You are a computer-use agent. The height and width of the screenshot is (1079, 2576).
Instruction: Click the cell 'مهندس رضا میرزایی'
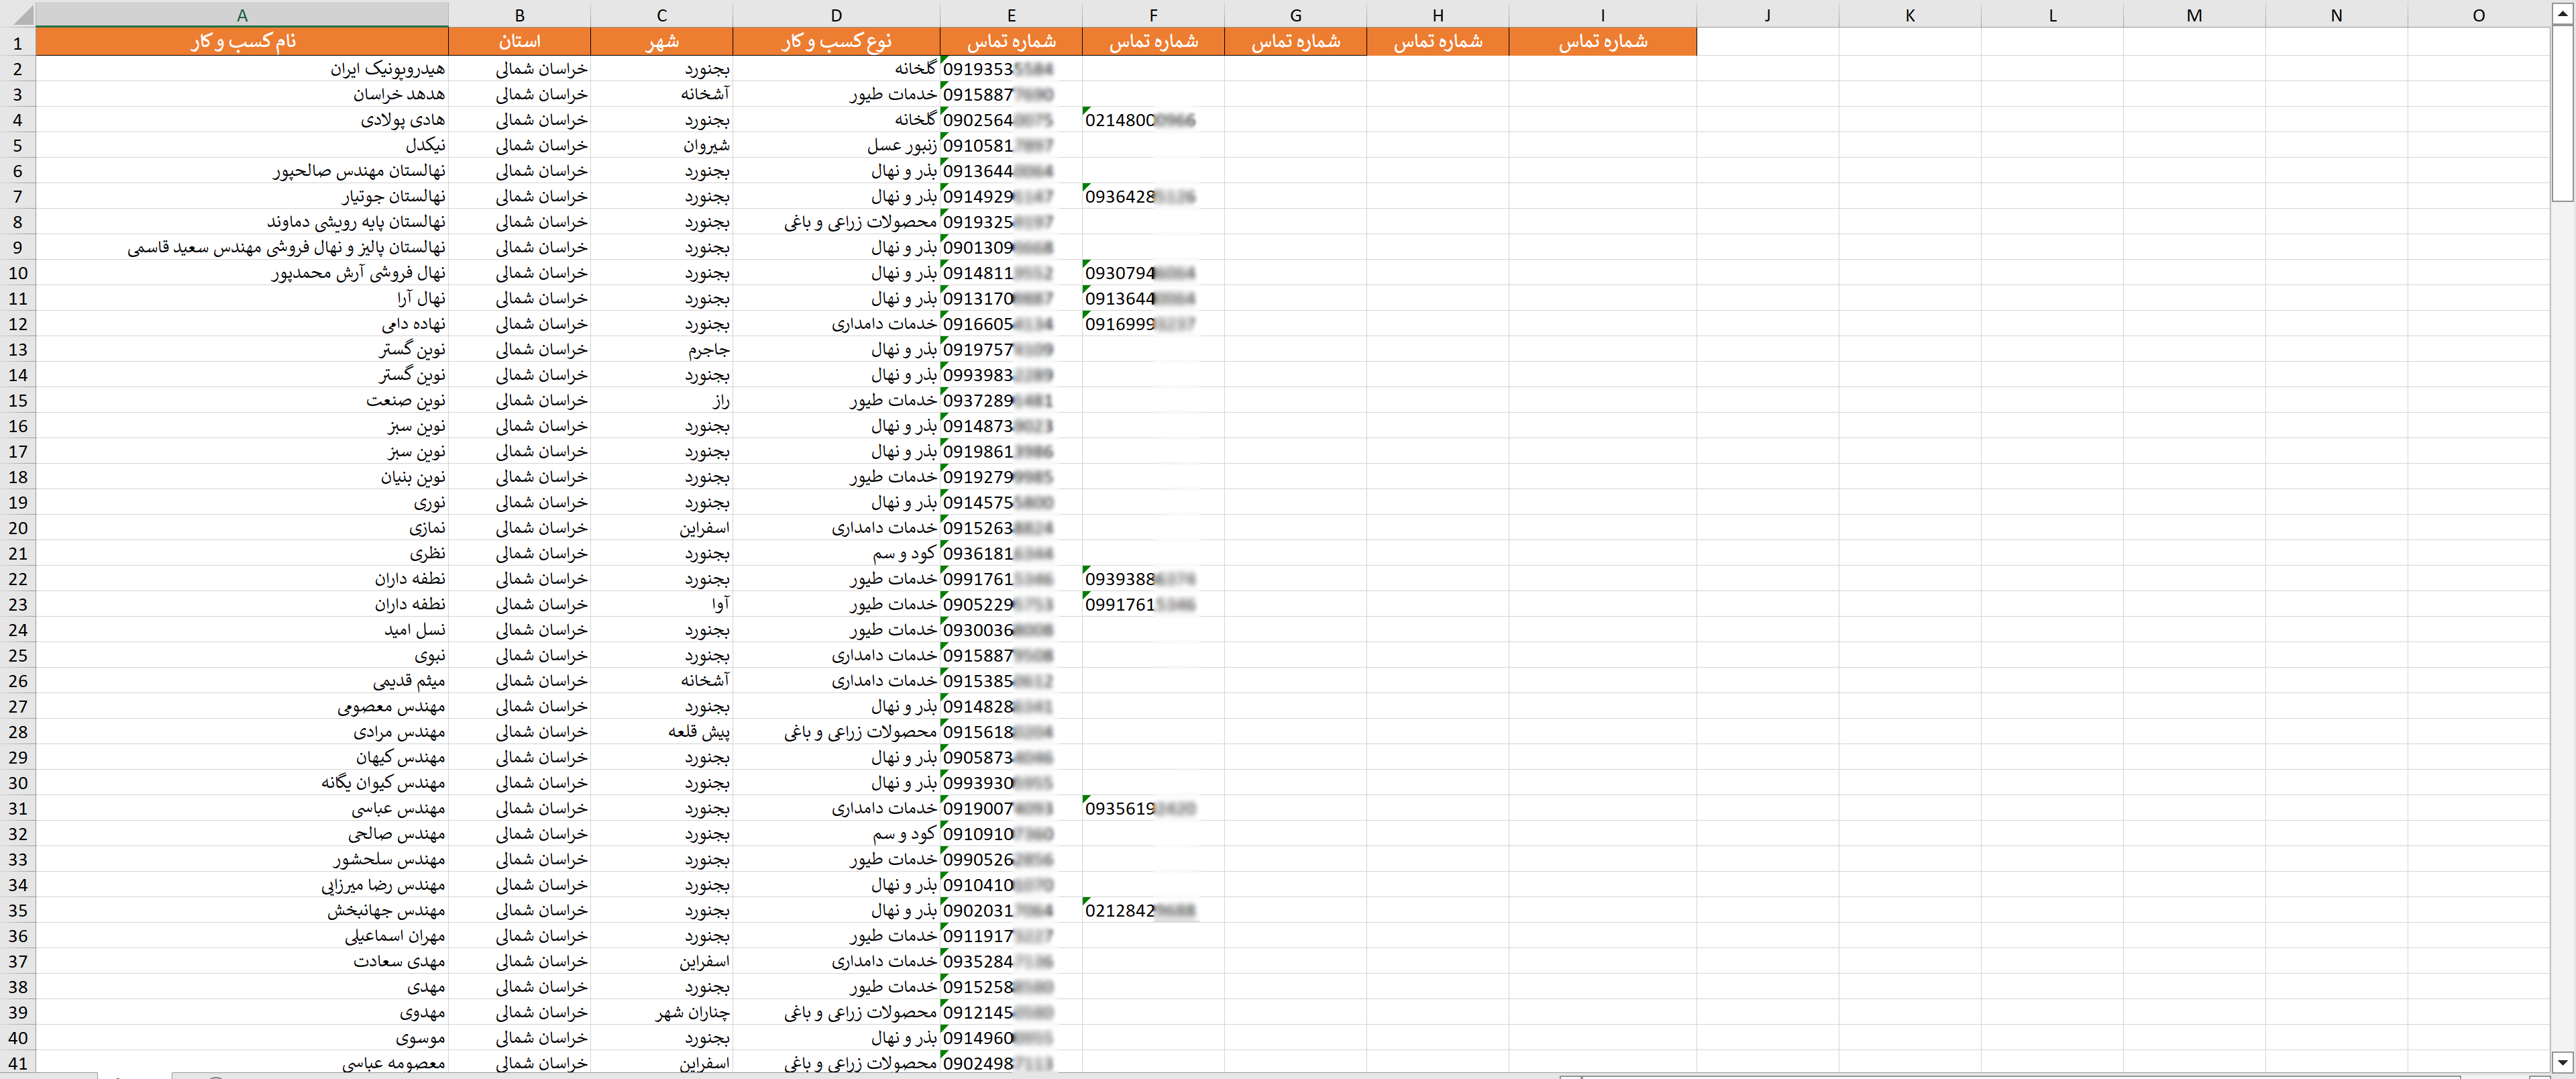pyautogui.click(x=242, y=885)
